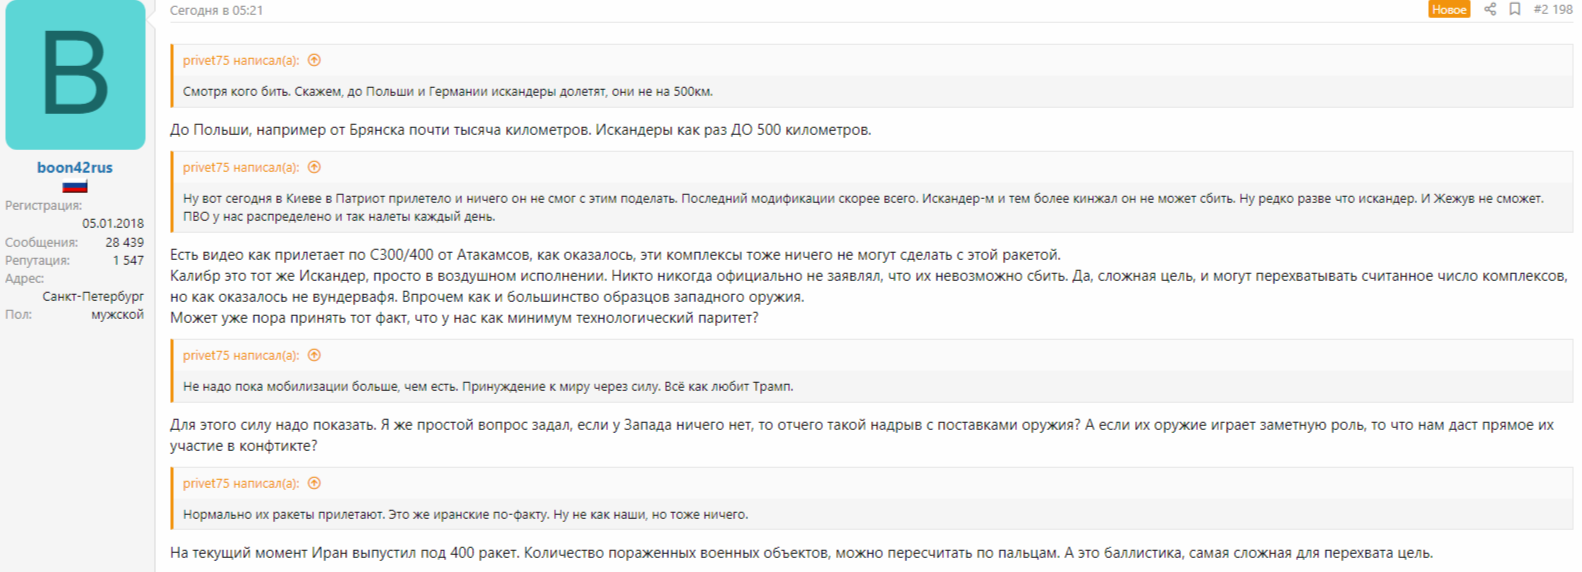Click gender value 'мужской'
1582x572 pixels.
tap(117, 314)
